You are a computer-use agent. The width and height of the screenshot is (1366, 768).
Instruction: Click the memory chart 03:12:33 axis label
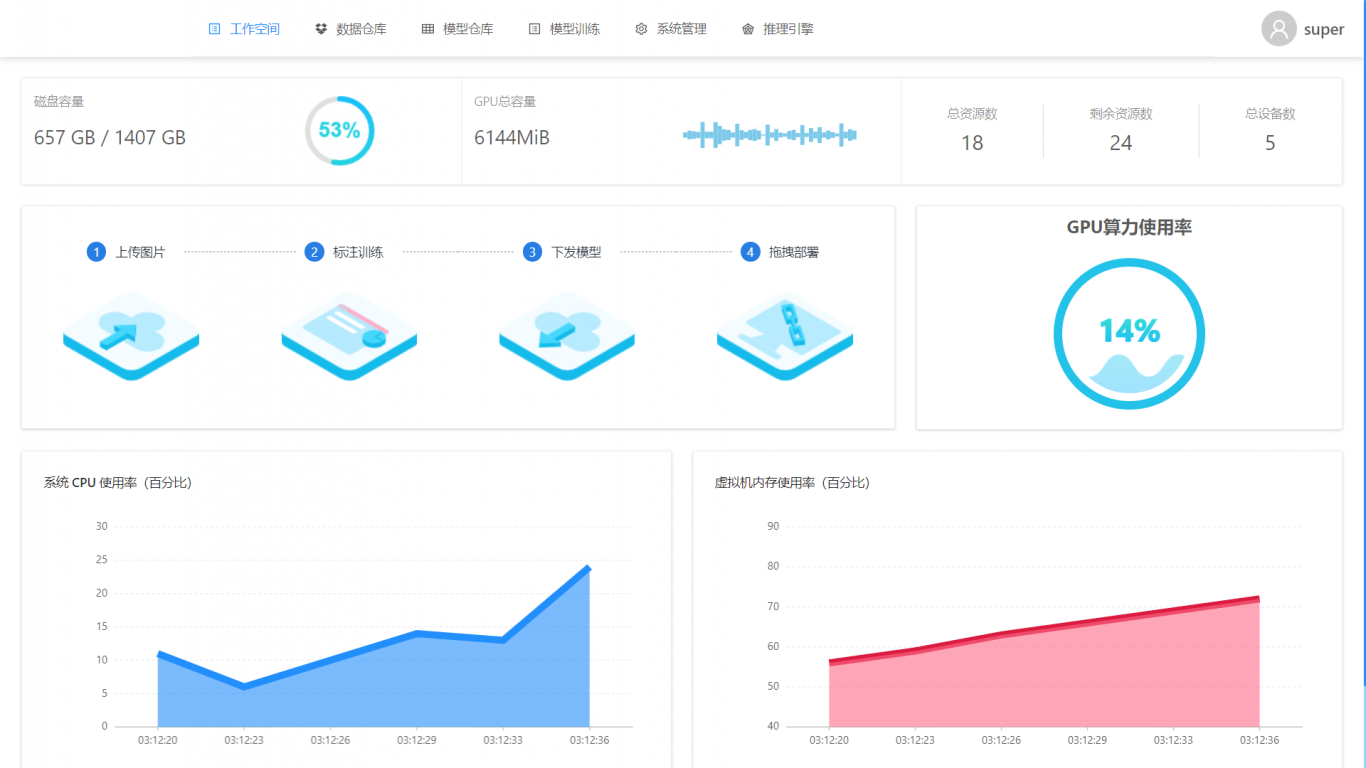tap(1173, 741)
